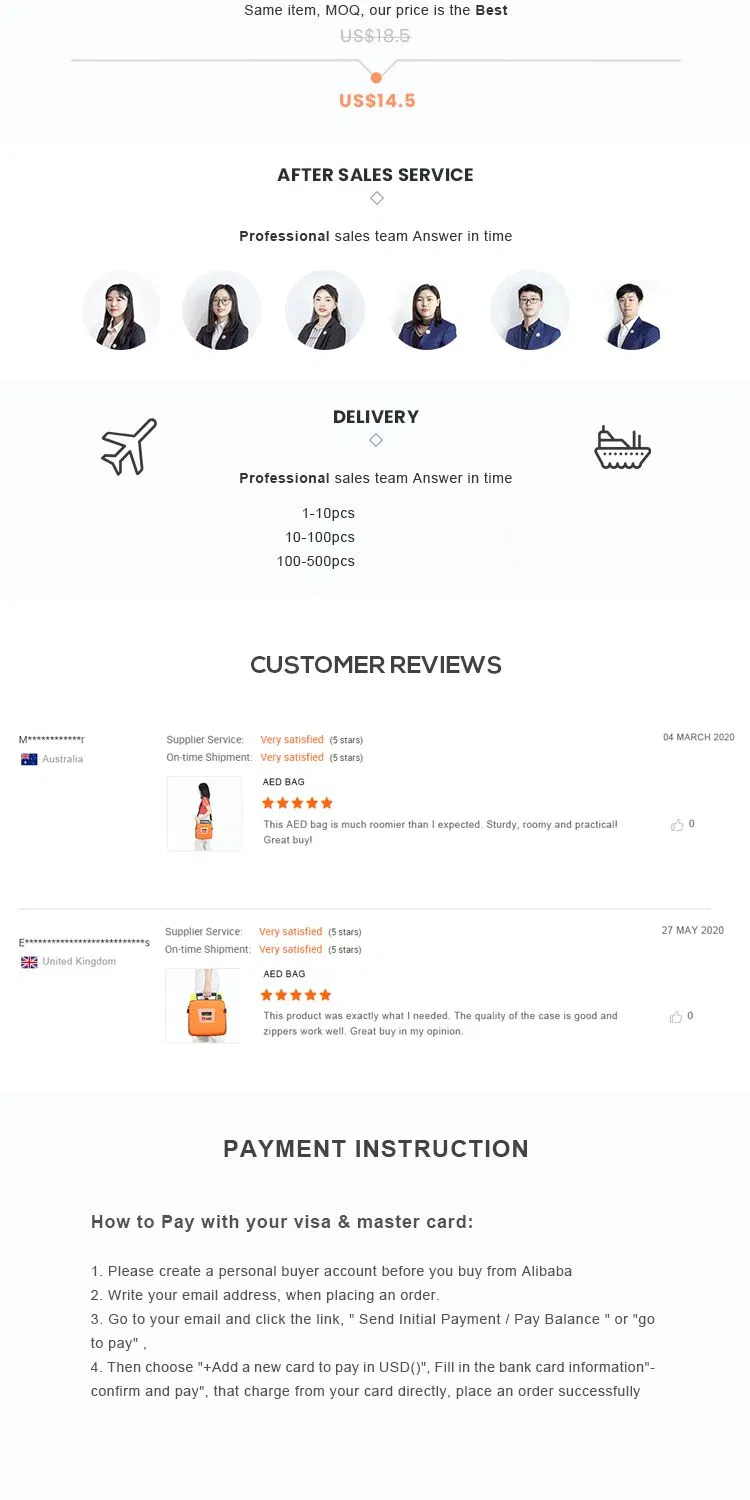Click diamond icon under Delivery heading
The height and width of the screenshot is (1500, 750).
tap(376, 440)
